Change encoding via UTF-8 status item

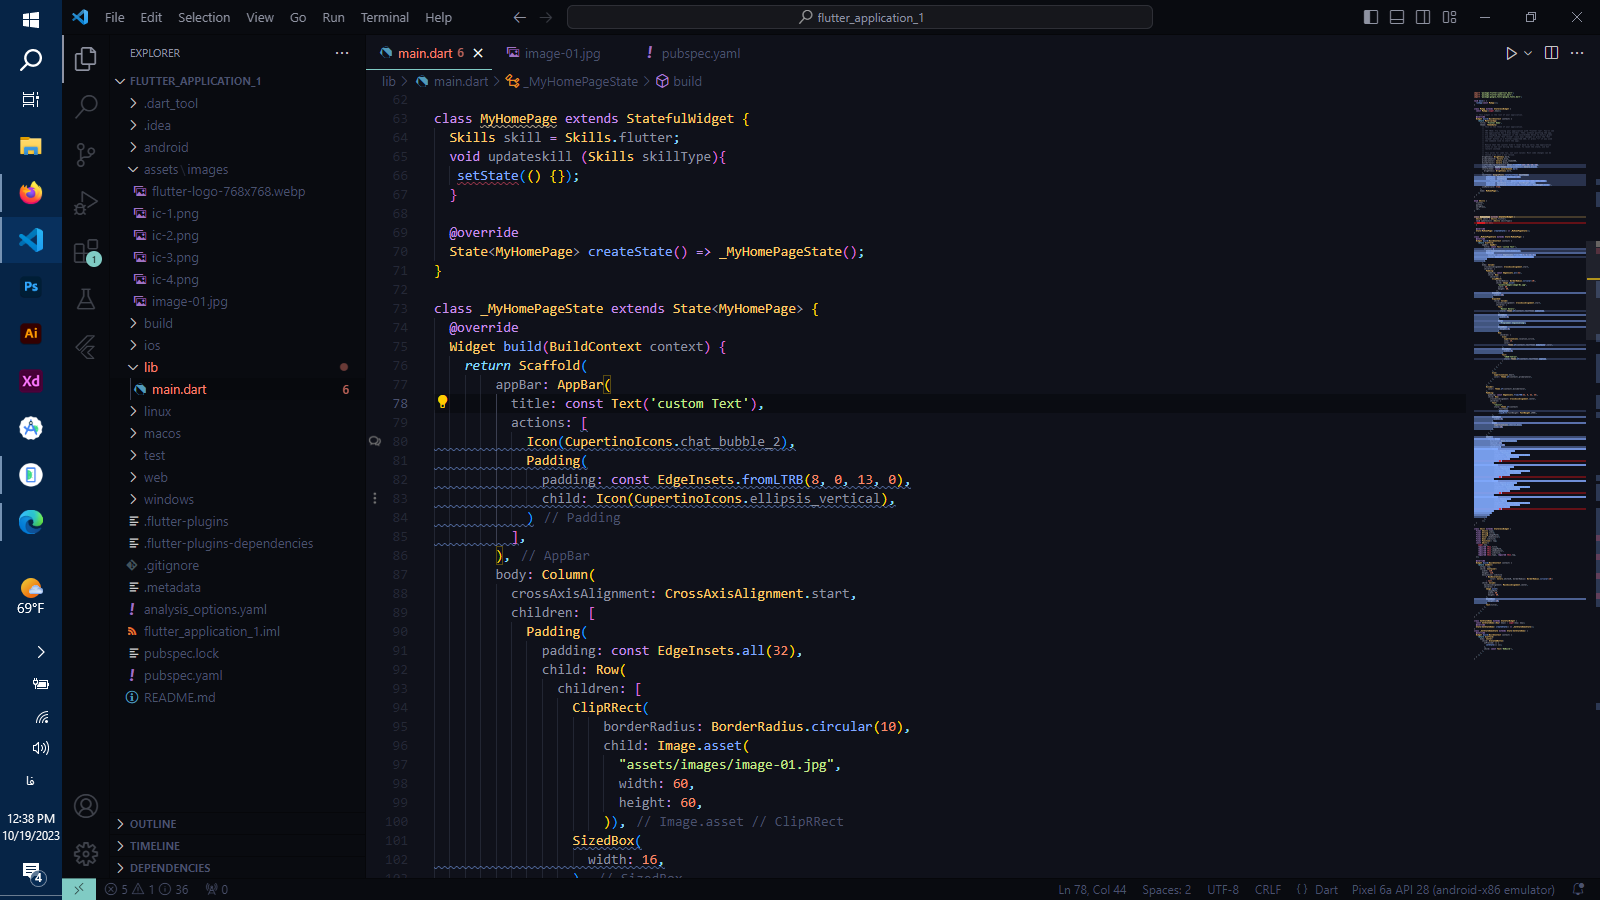1222,889
